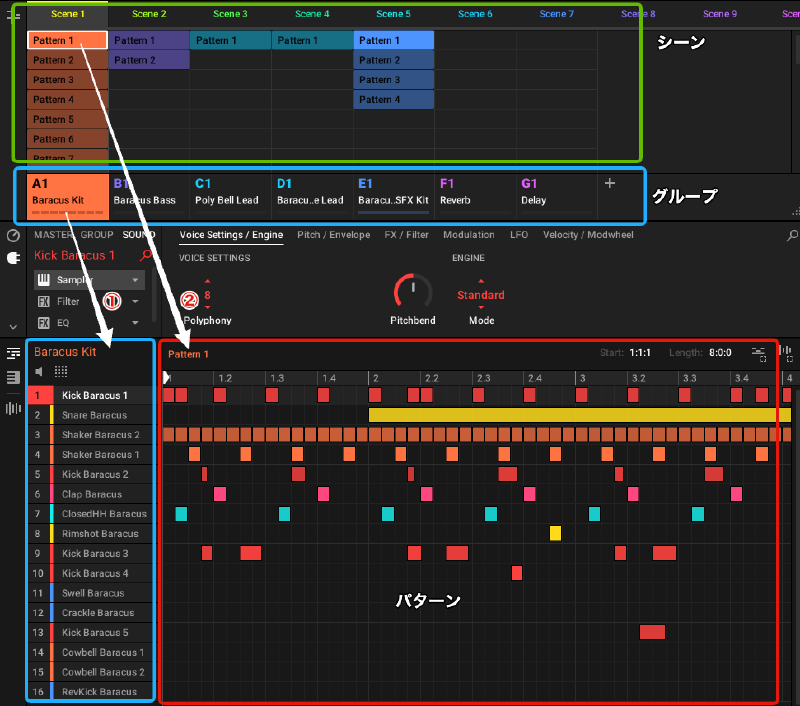
Task: Switch to the group pattern view icon
Action: [13, 353]
